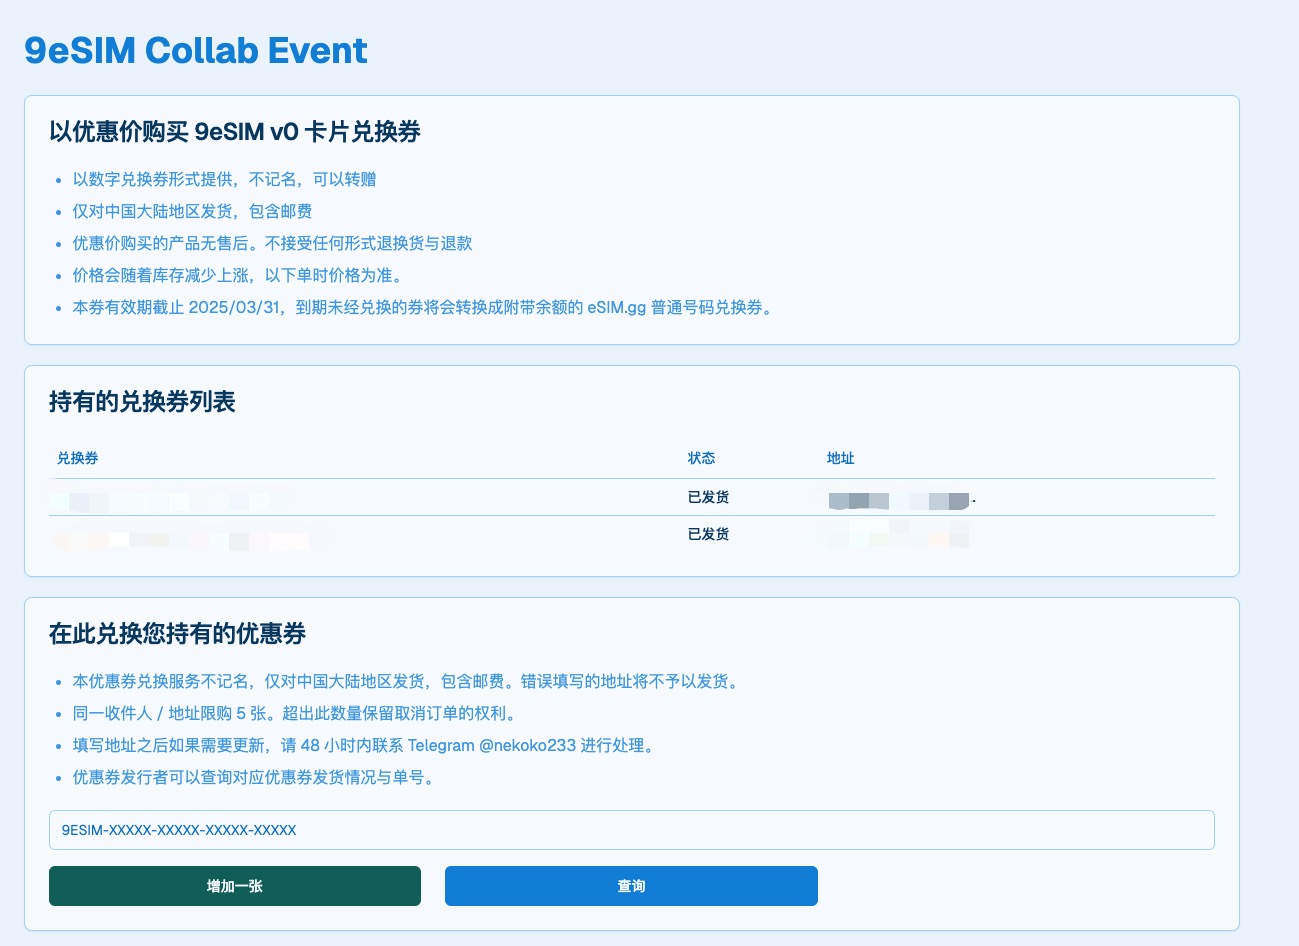This screenshot has width=1299, height=946.
Task: Click the bullet text 以数字兑换券形式提供，不记名，可以转赠
Action: click(224, 179)
